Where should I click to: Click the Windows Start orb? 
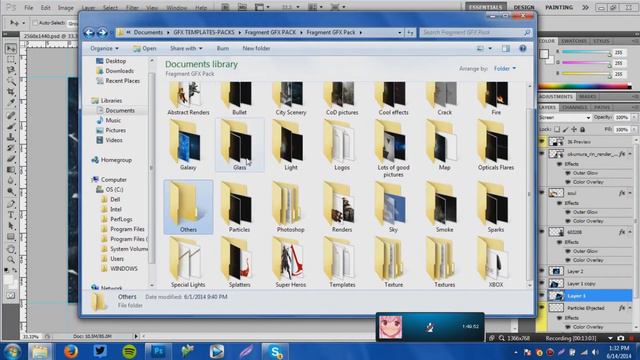pos(12,351)
